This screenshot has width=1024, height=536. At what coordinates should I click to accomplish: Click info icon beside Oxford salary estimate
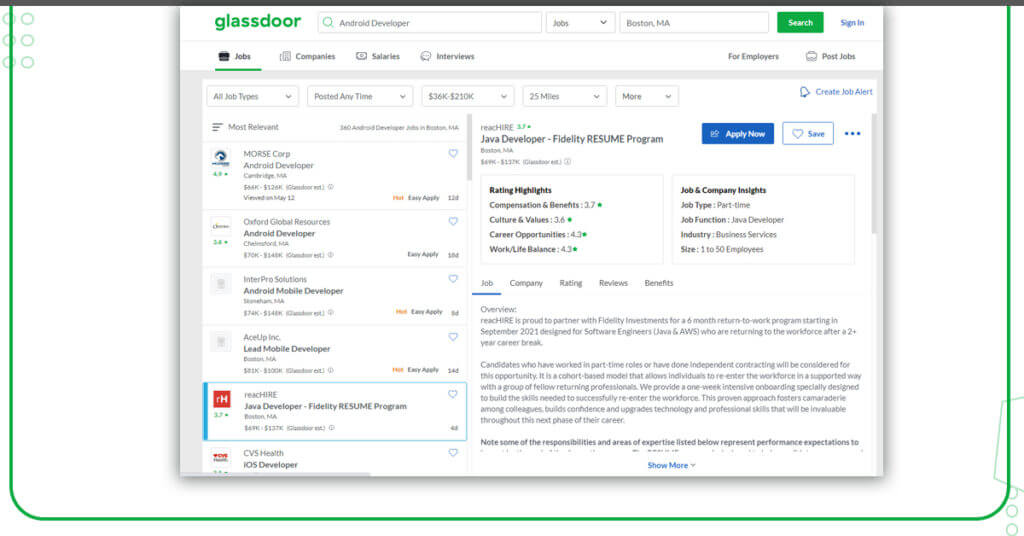[x=330, y=255]
